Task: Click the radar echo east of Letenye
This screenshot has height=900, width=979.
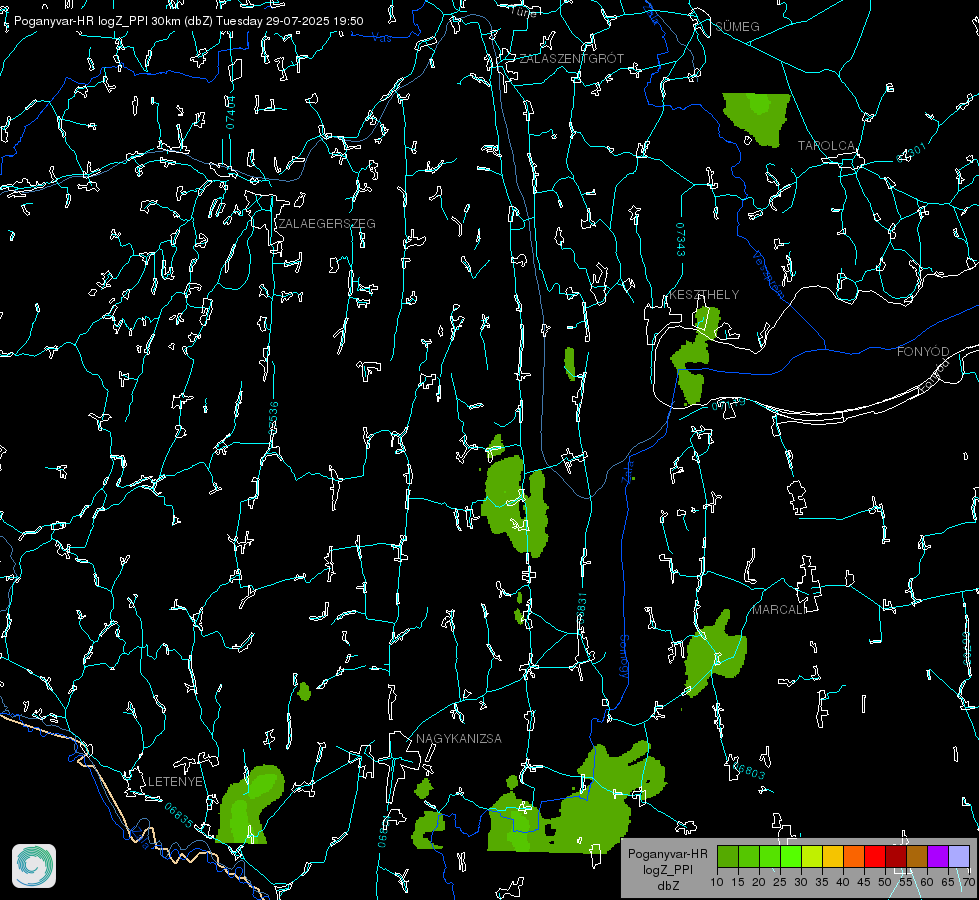Action: coord(250,806)
